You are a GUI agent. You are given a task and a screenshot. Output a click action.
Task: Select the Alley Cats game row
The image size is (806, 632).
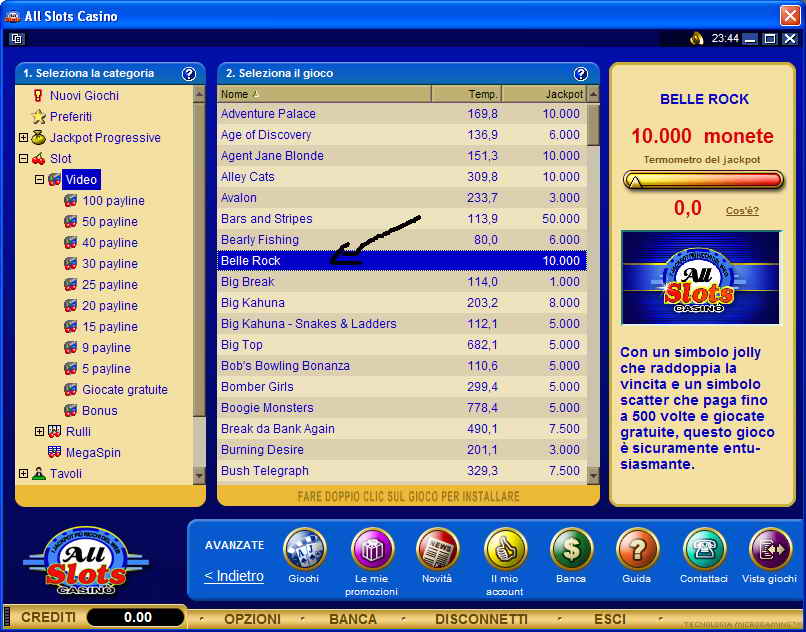tap(402, 177)
